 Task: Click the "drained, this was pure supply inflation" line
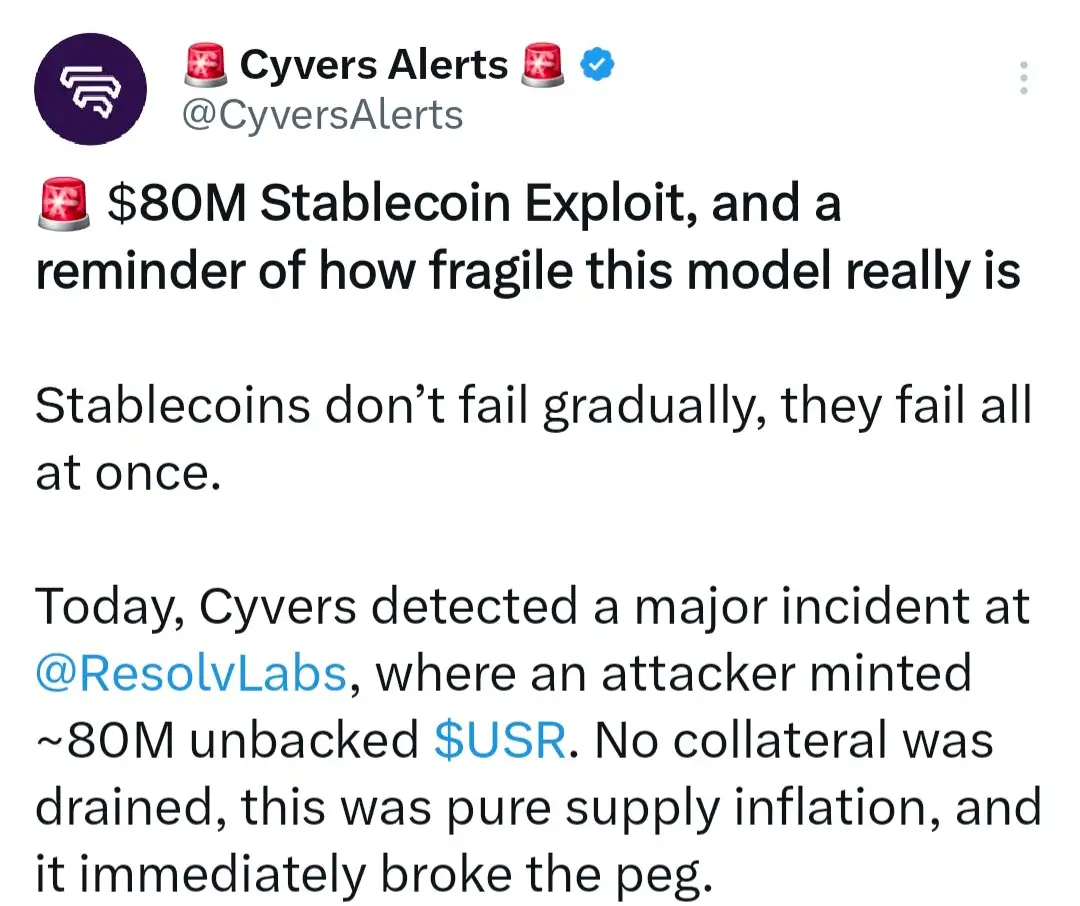(537, 806)
